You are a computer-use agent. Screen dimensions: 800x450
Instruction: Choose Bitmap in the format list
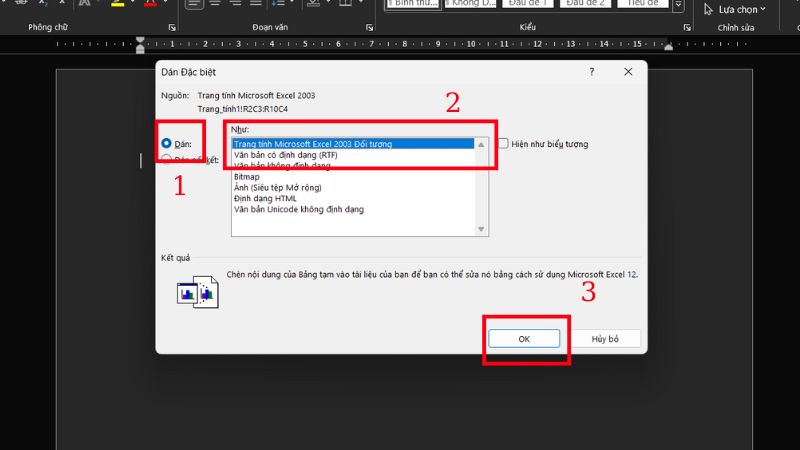click(x=353, y=177)
